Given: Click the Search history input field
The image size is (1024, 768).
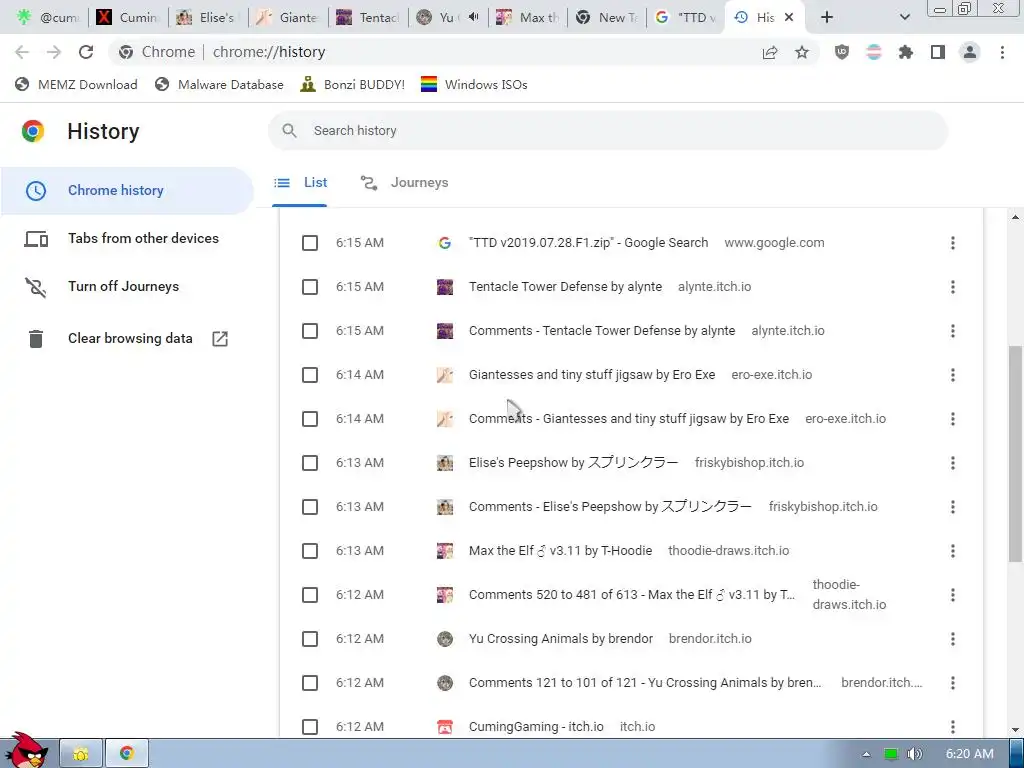Looking at the screenshot, I should point(608,131).
